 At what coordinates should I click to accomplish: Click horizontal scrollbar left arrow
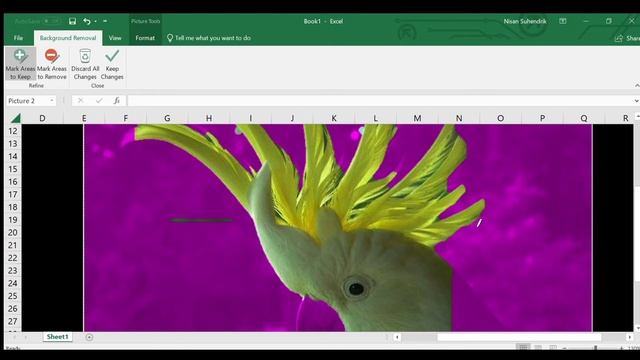pos(397,337)
